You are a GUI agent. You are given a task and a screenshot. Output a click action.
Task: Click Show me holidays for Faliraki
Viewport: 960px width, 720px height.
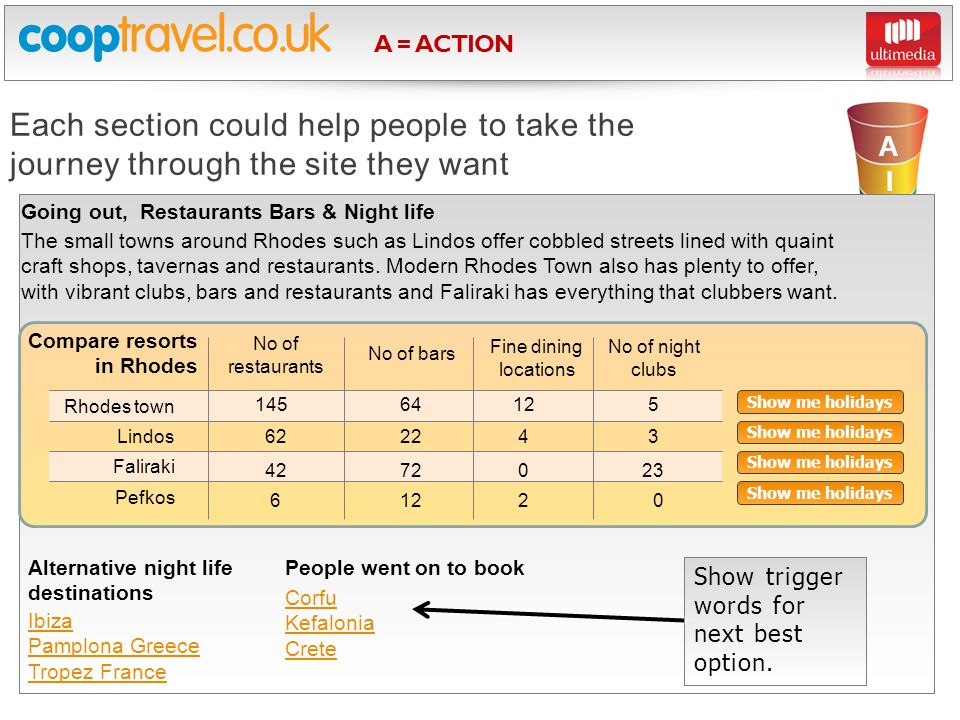pos(820,462)
